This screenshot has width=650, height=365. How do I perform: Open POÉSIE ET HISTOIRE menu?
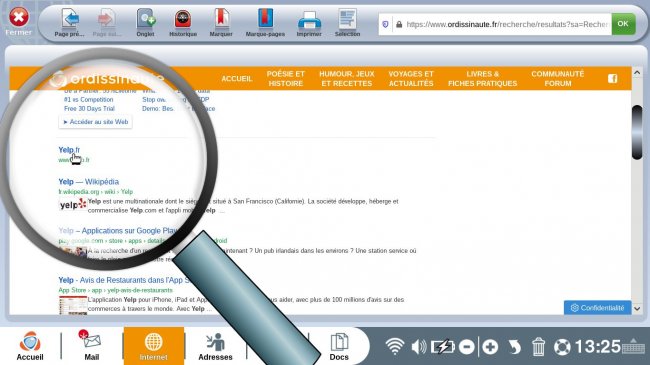tap(286, 78)
